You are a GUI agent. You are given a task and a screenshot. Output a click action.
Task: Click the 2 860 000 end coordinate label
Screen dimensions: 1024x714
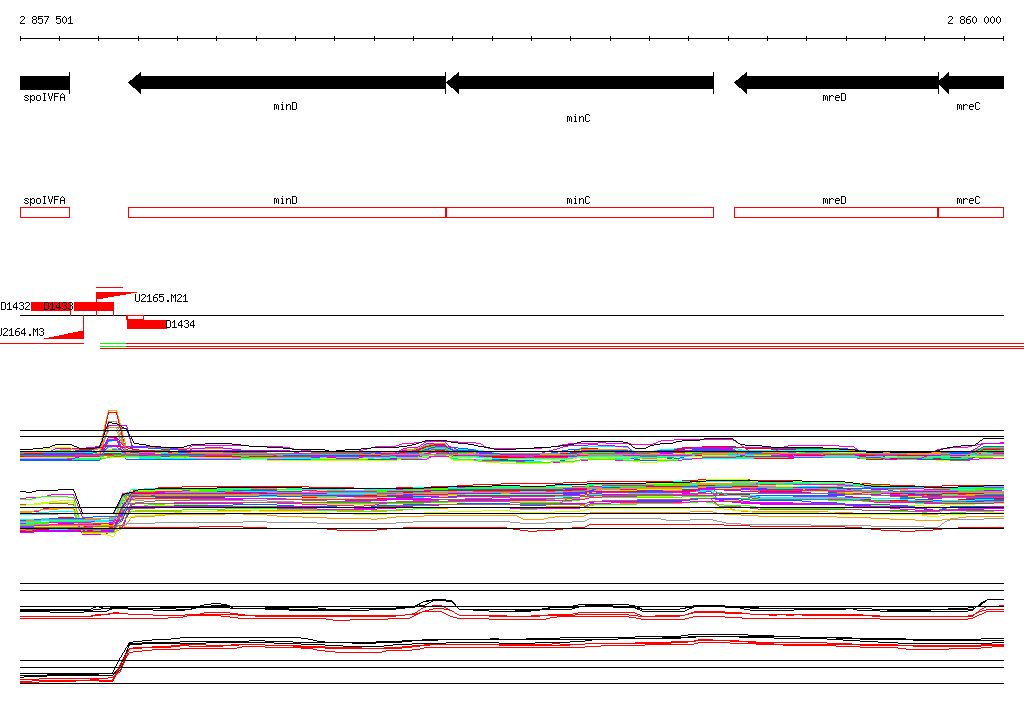click(974, 20)
